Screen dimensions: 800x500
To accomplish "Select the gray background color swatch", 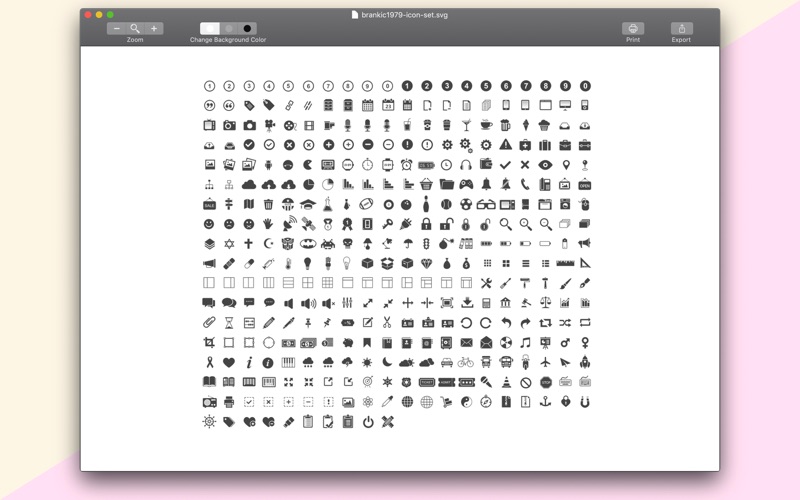I will 229,29.
